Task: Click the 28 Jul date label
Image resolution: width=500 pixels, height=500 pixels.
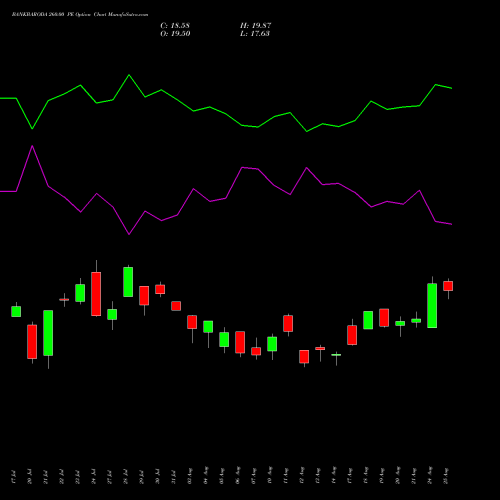Action: pyautogui.click(x=125, y=477)
